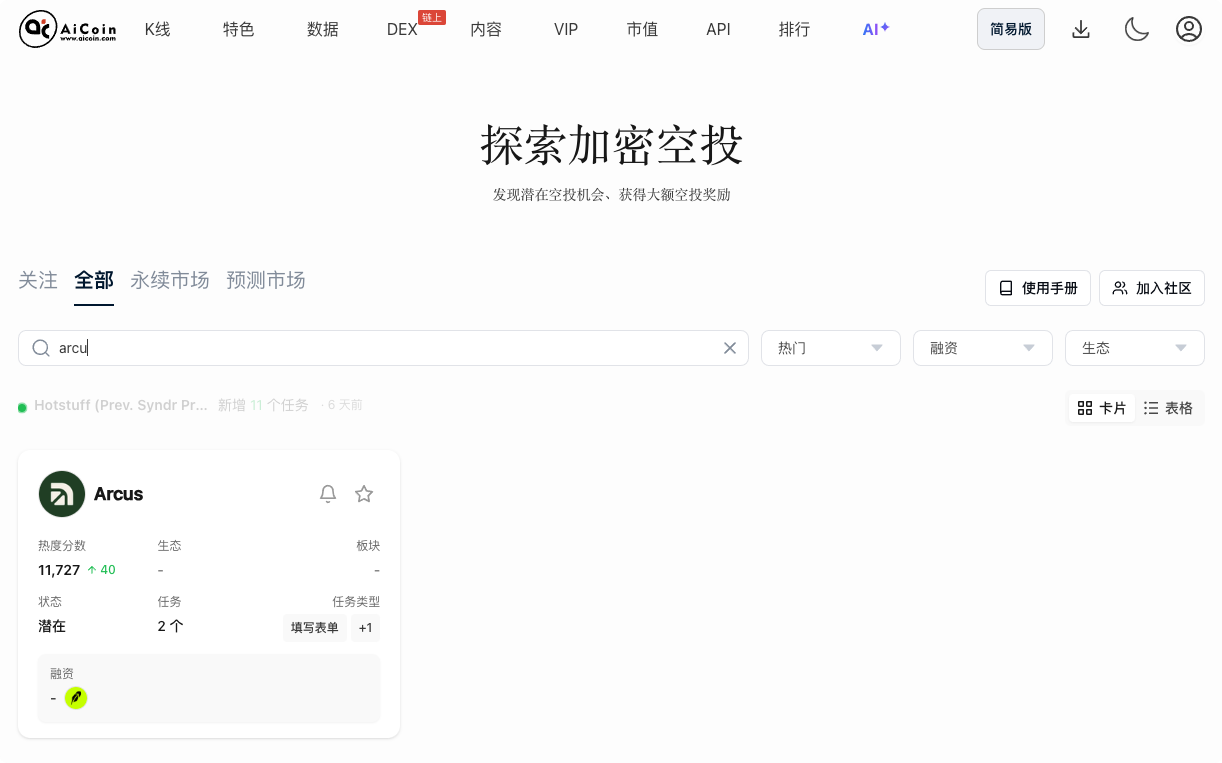Image resolution: width=1222 pixels, height=763 pixels.
Task: Click the 潜在 status value
Action: [x=52, y=626]
